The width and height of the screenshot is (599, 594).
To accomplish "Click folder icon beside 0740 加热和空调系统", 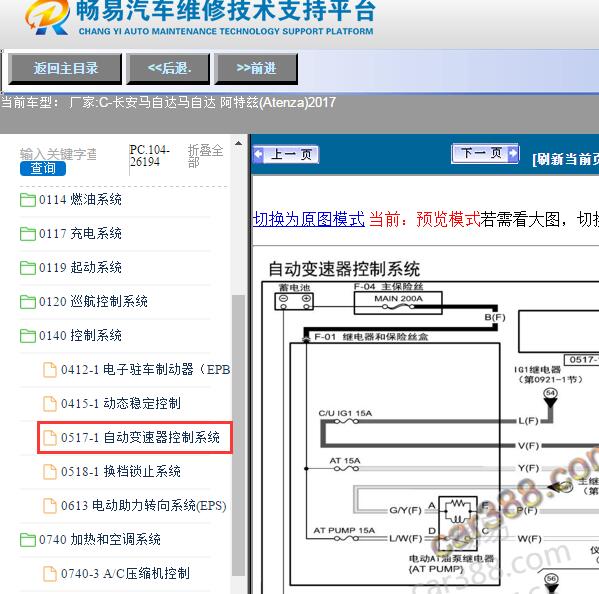I will click(x=28, y=540).
